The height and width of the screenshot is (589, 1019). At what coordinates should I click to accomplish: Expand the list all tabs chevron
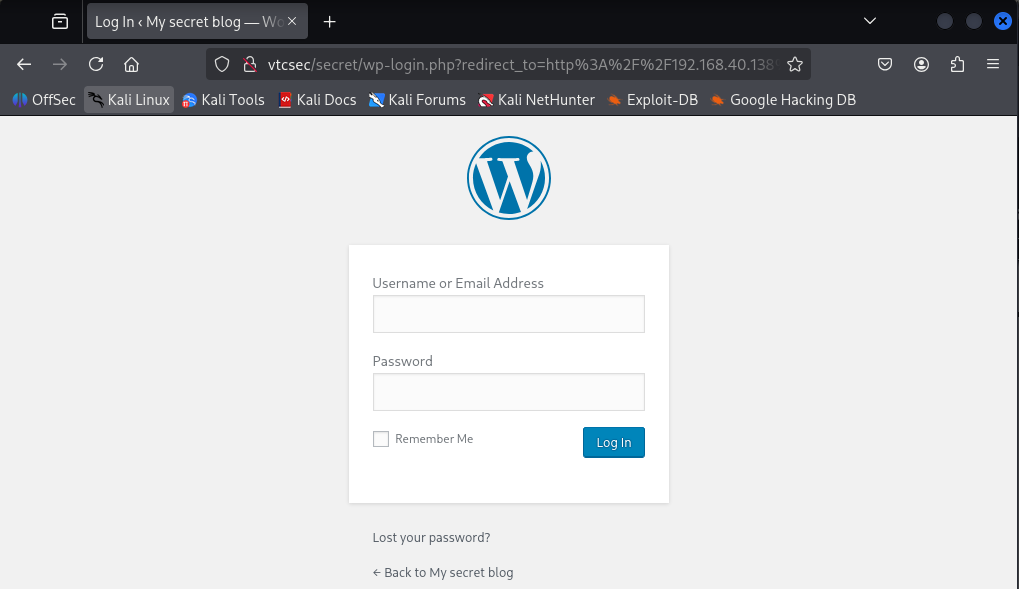[x=870, y=21]
